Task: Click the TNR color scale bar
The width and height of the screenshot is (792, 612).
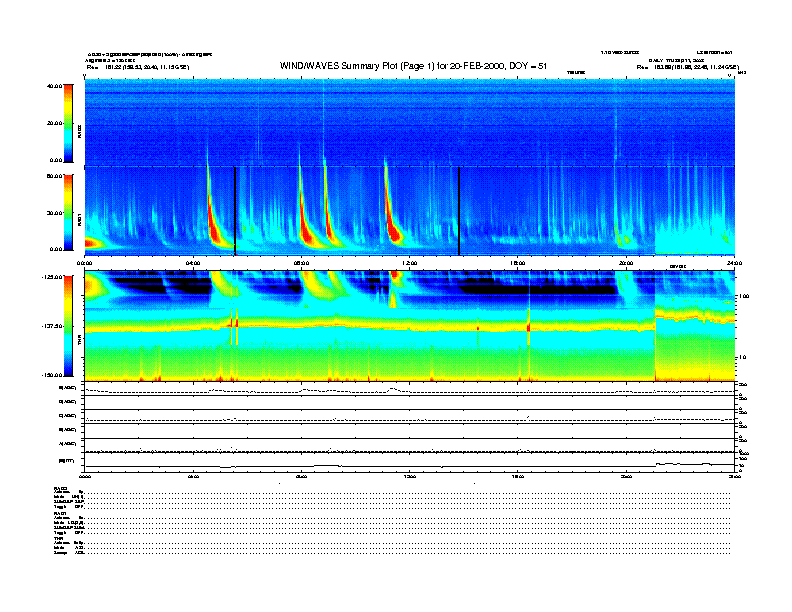Action: click(x=66, y=325)
